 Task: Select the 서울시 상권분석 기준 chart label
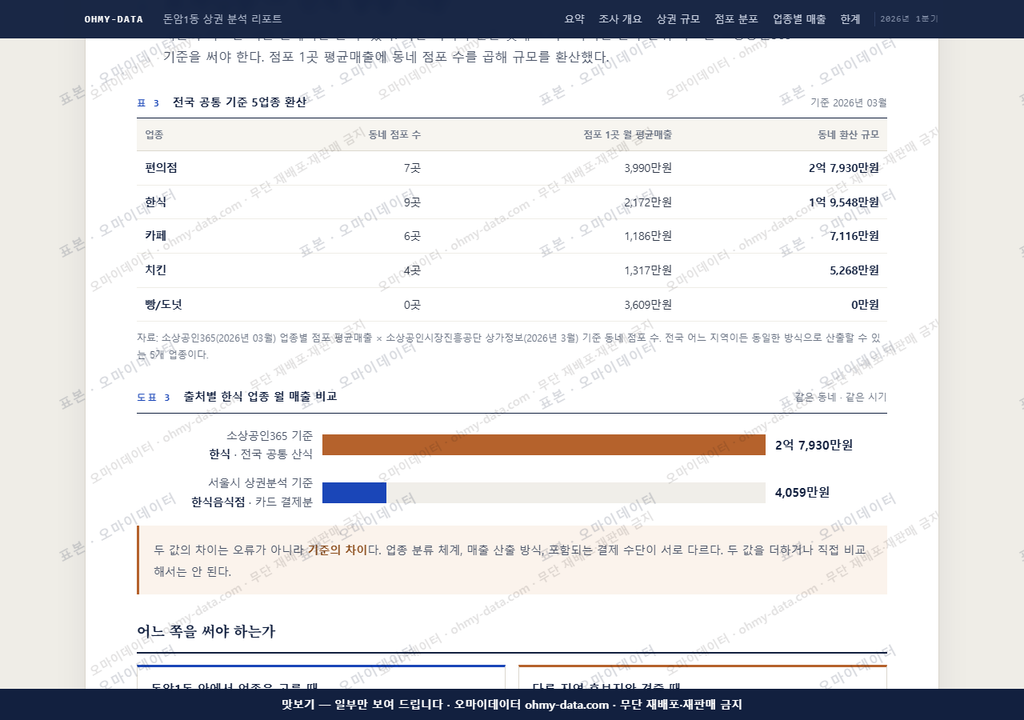260,483
